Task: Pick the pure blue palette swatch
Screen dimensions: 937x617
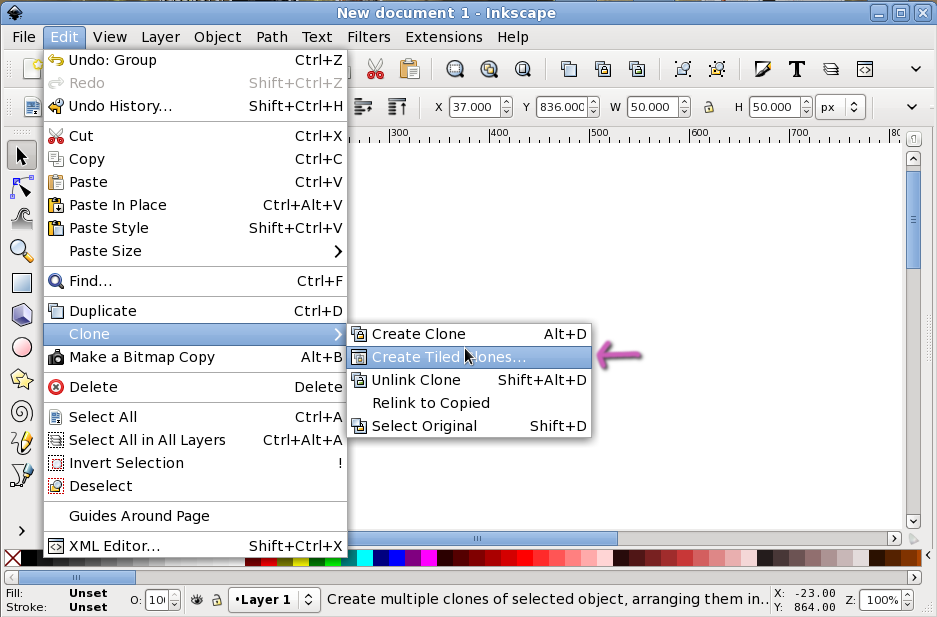Action: [x=397, y=558]
